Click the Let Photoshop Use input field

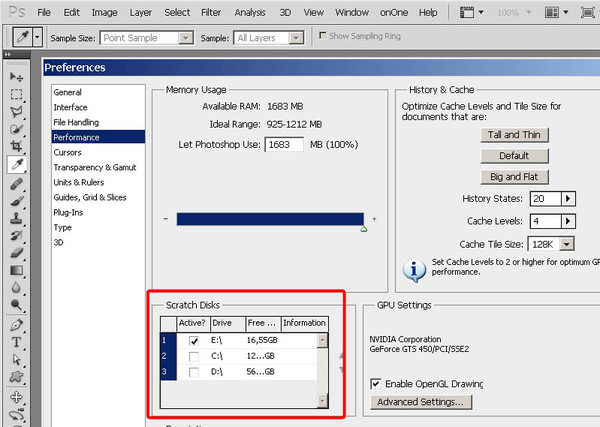pyautogui.click(x=284, y=145)
